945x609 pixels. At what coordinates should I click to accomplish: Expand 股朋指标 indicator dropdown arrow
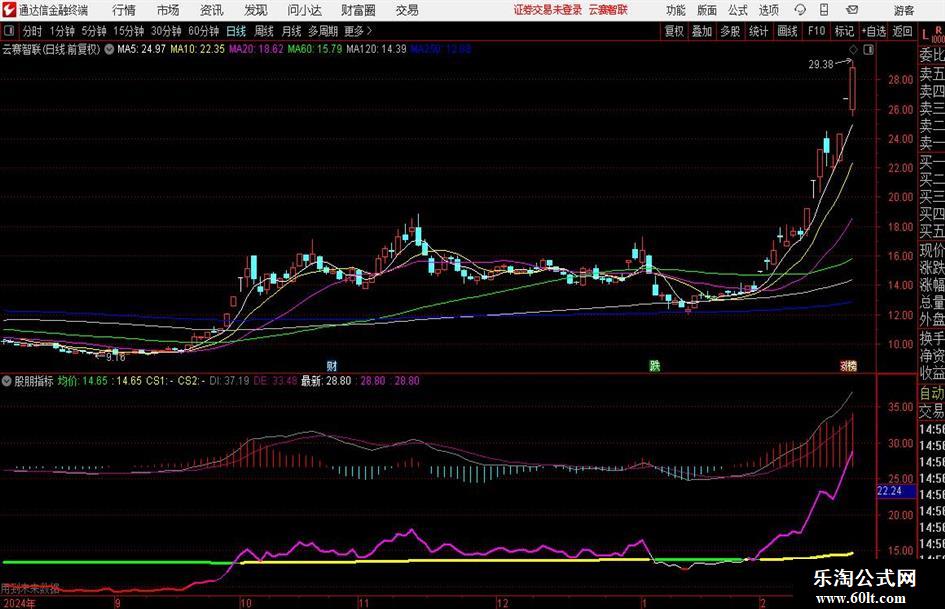(7, 381)
